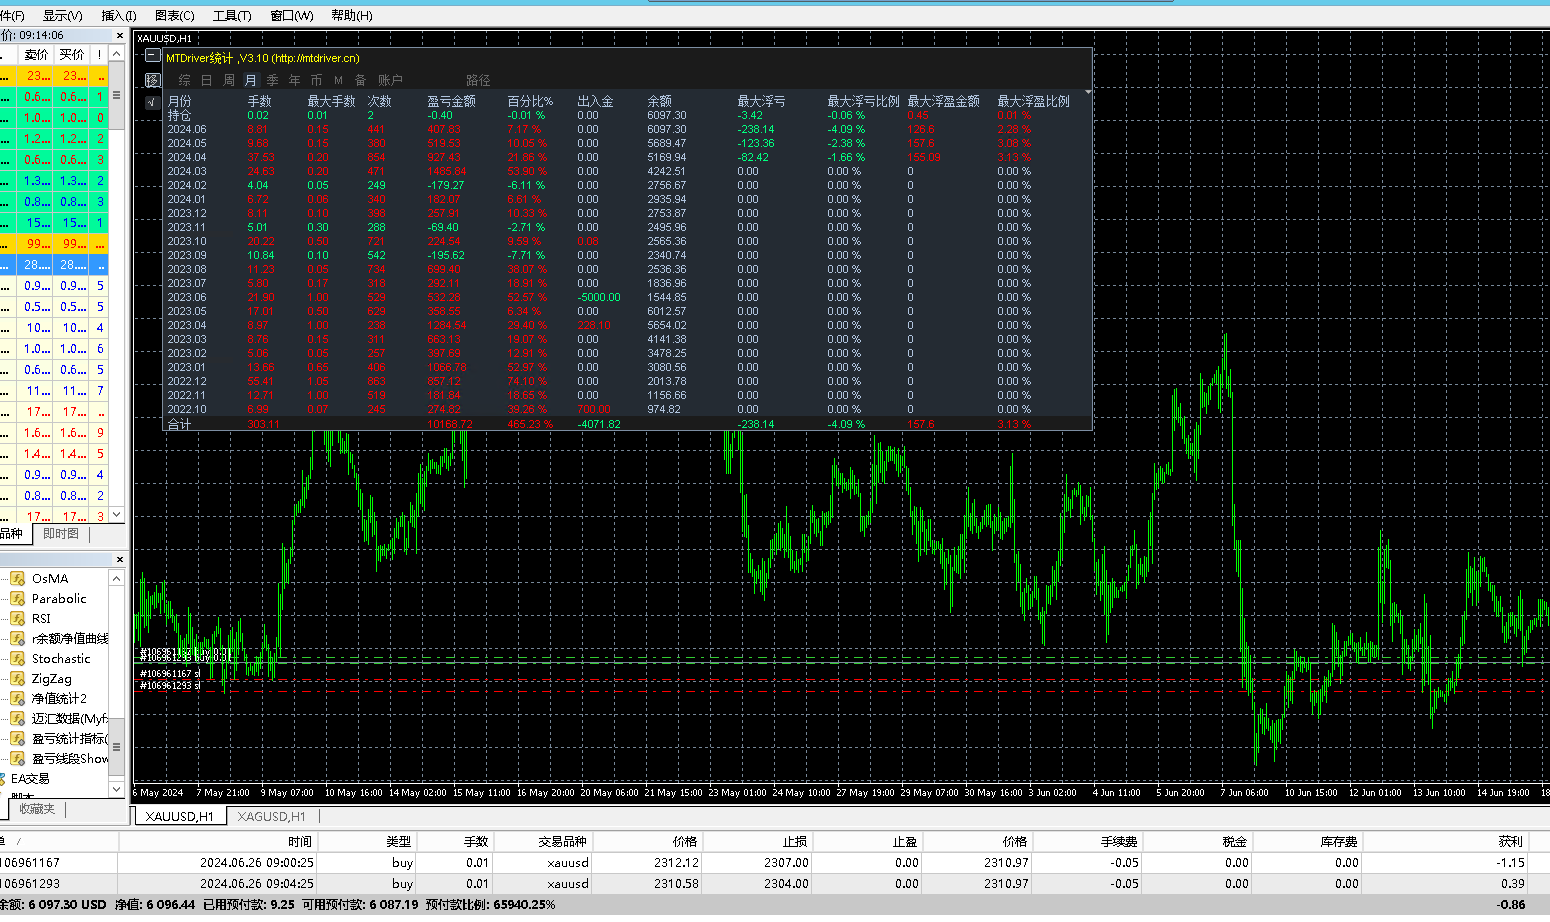
Task: Click the 余额 balance status bar text
Action: pos(53,904)
